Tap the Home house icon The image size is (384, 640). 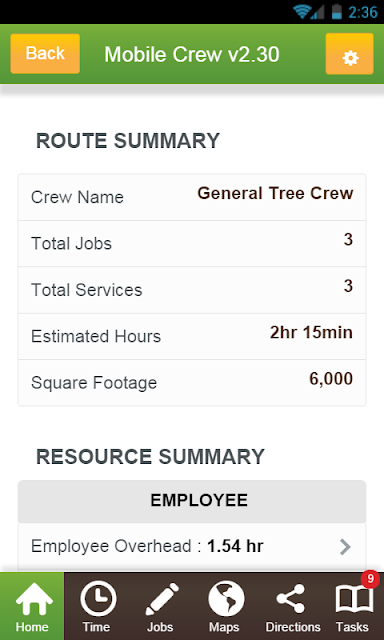coord(34,598)
